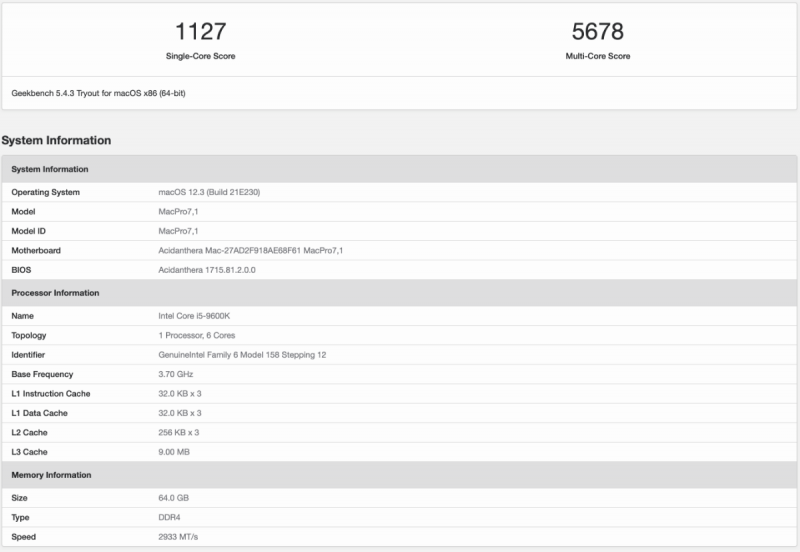
Task: Click the System Information page heading
Action: (56, 140)
